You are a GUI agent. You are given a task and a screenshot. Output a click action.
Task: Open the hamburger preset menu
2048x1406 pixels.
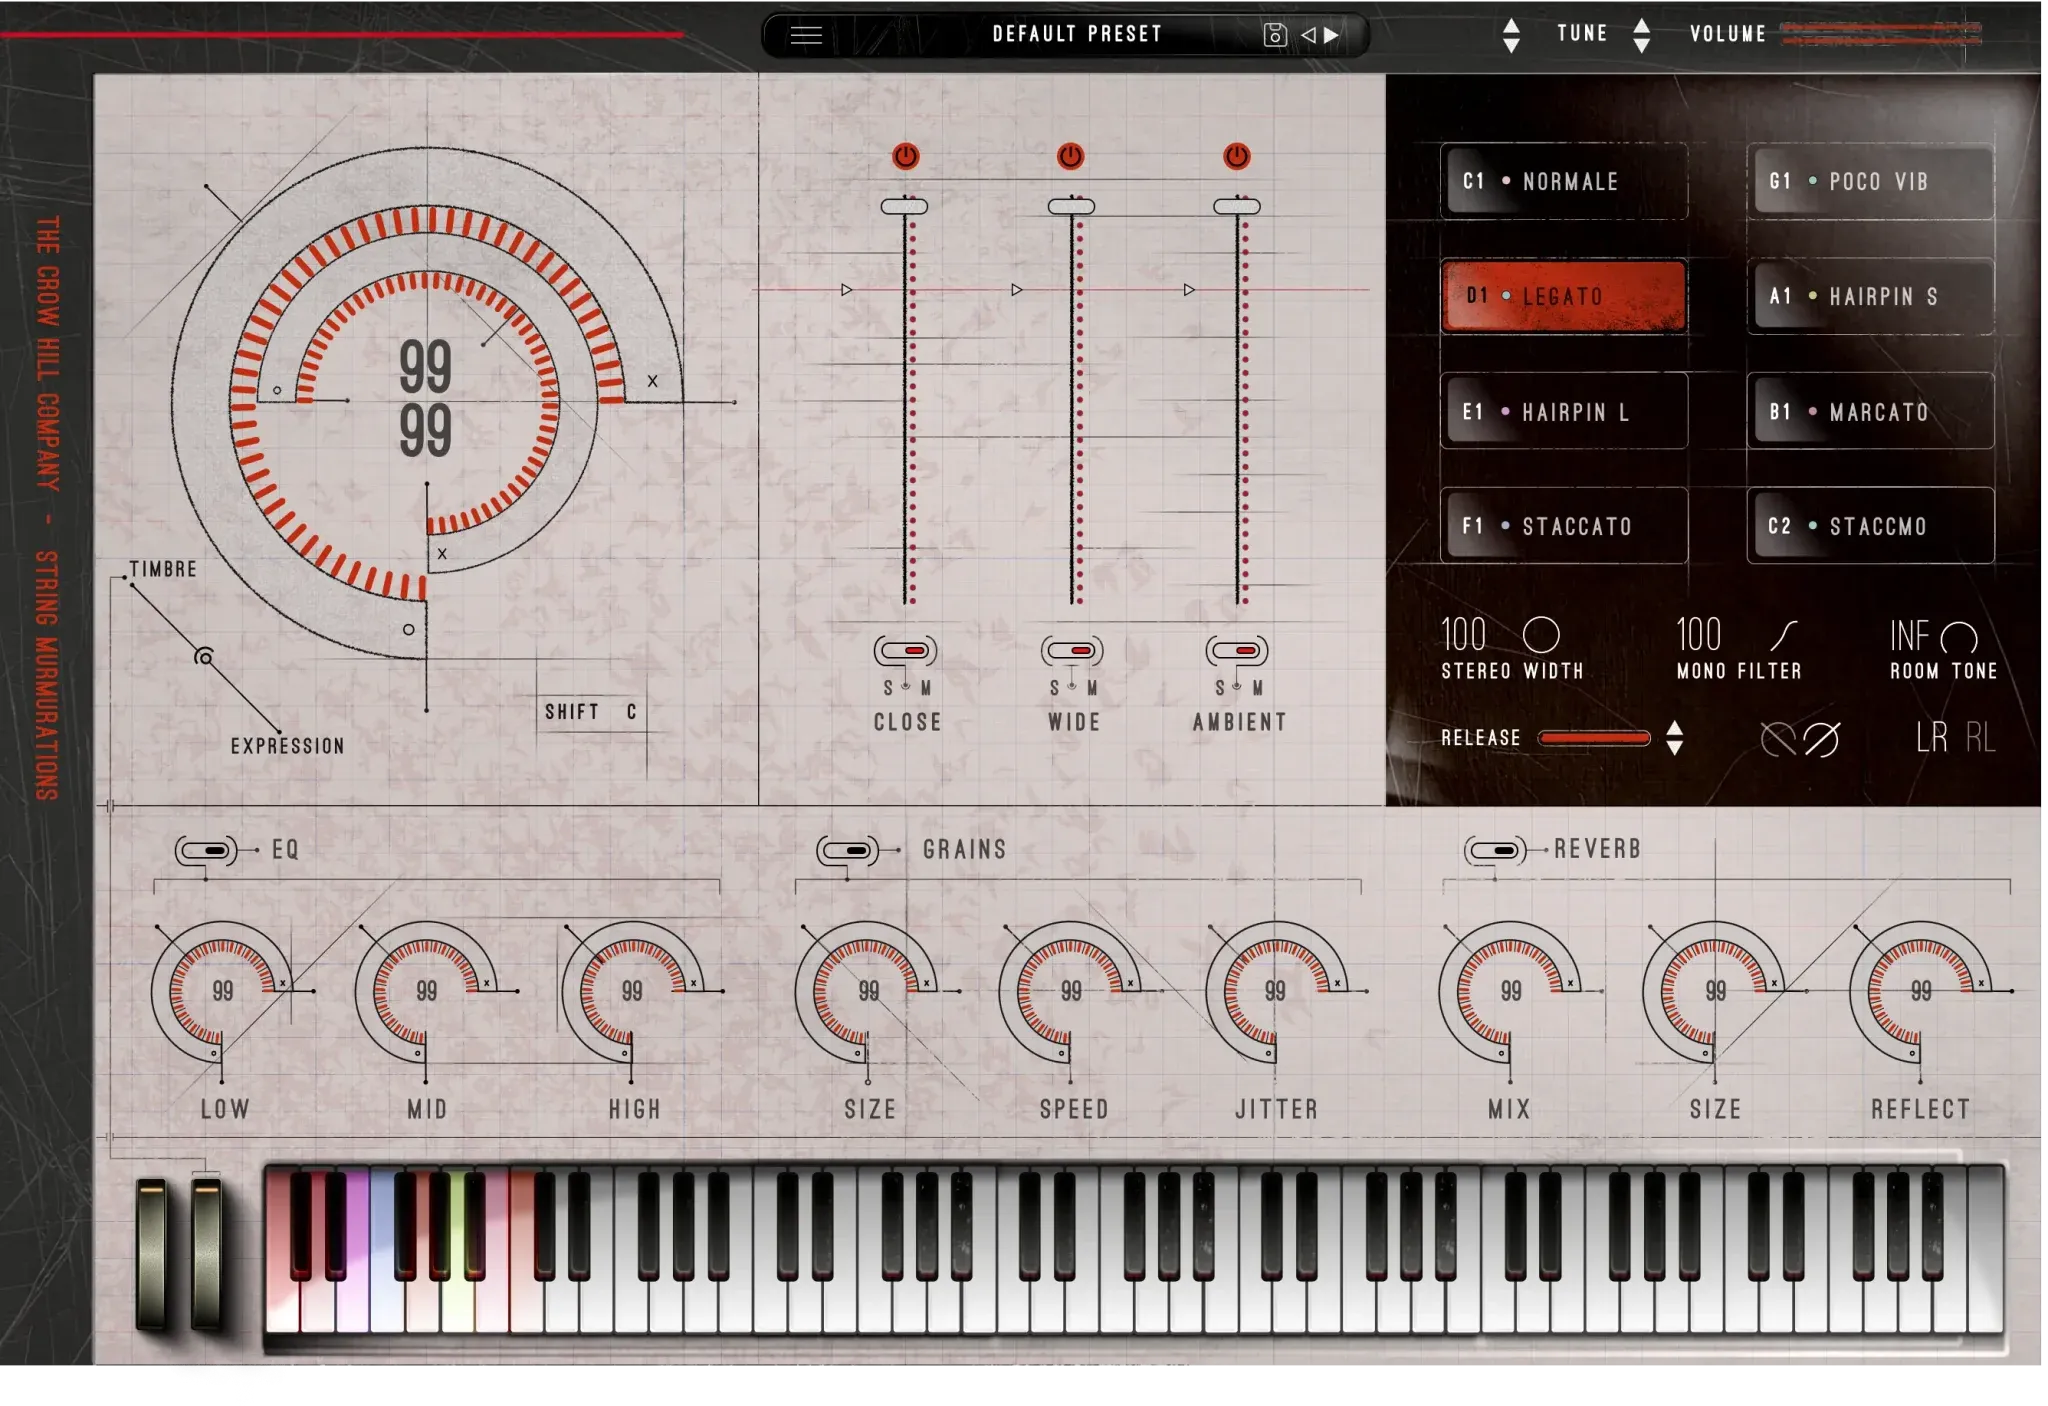coord(806,35)
